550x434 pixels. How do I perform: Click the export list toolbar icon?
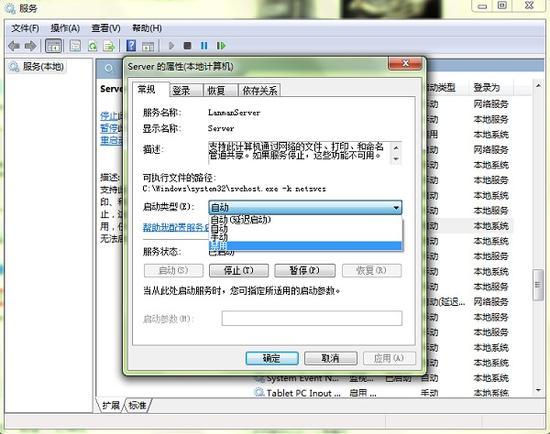tap(109, 46)
